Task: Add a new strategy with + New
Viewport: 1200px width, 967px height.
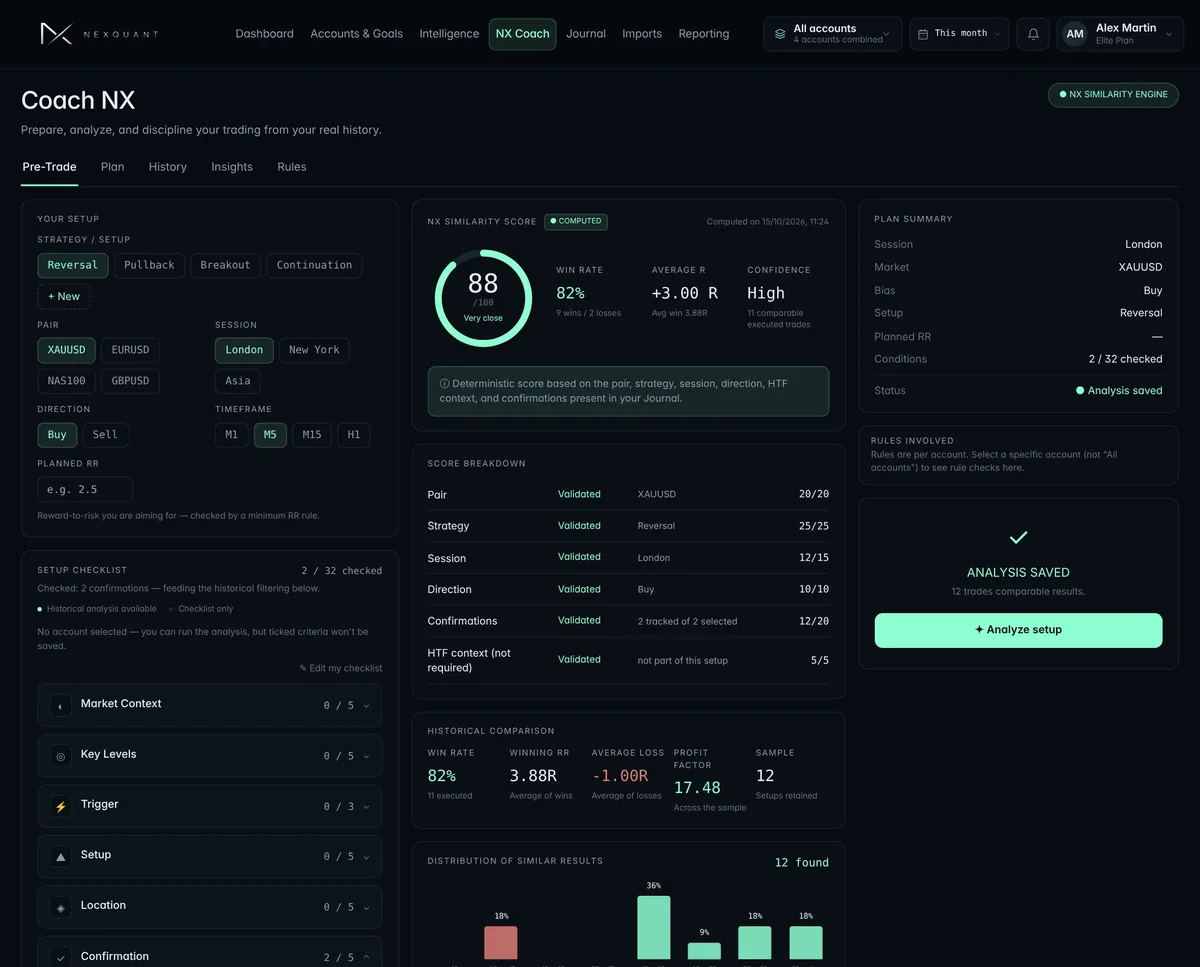Action: (64, 297)
